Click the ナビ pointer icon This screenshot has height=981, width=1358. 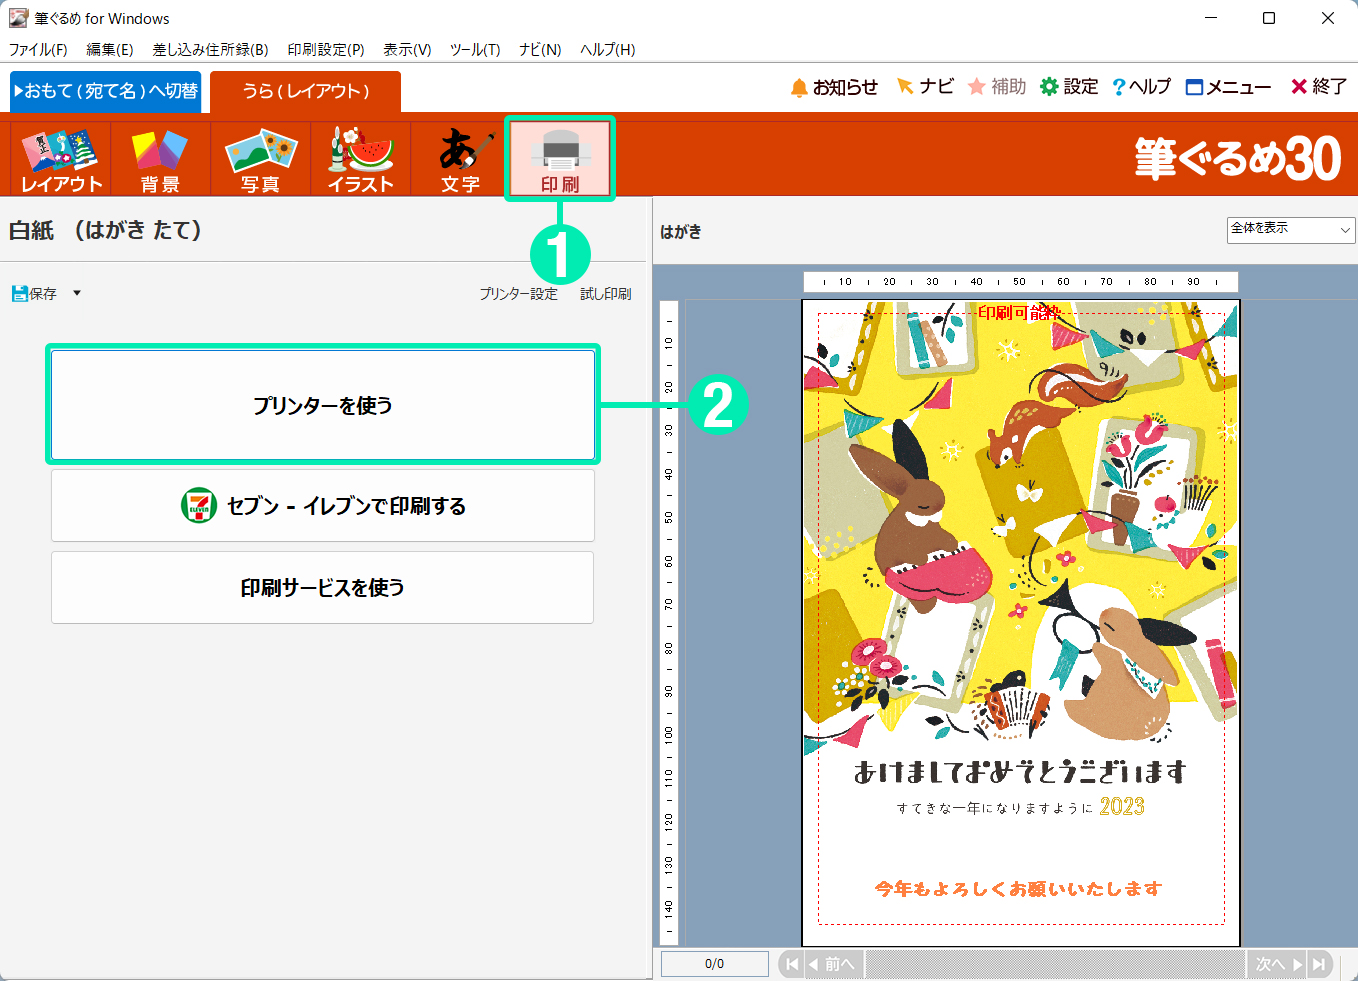[x=905, y=87]
